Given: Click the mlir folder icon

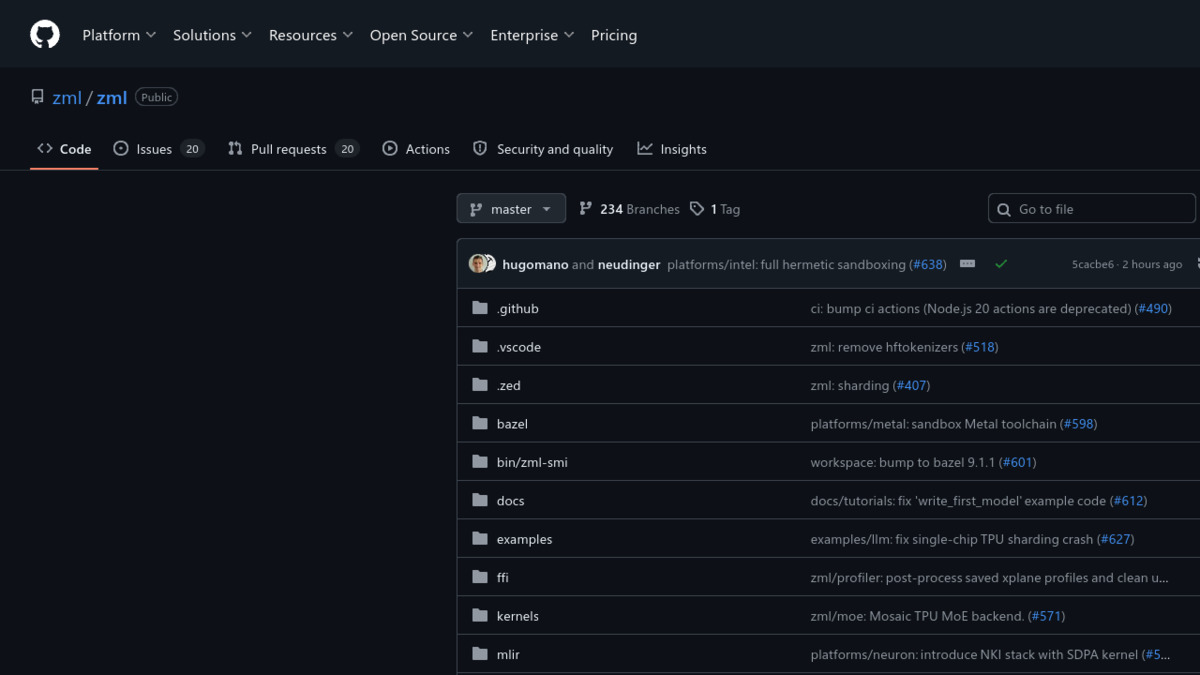Looking at the screenshot, I should coord(480,654).
